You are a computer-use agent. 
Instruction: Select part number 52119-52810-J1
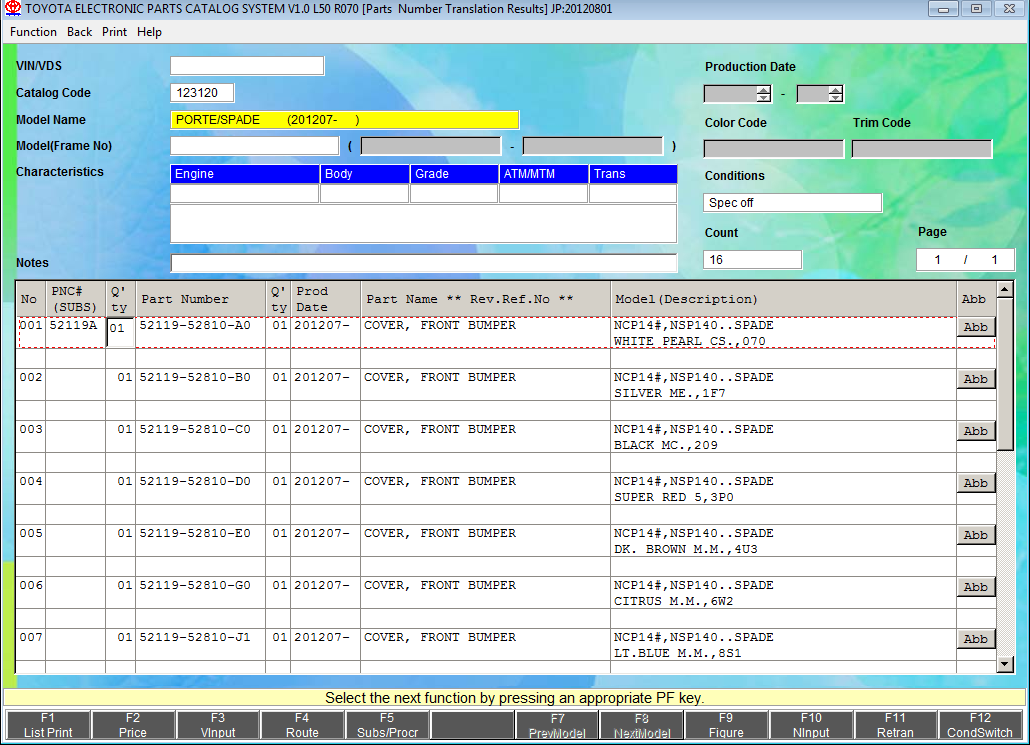pyautogui.click(x=194, y=637)
